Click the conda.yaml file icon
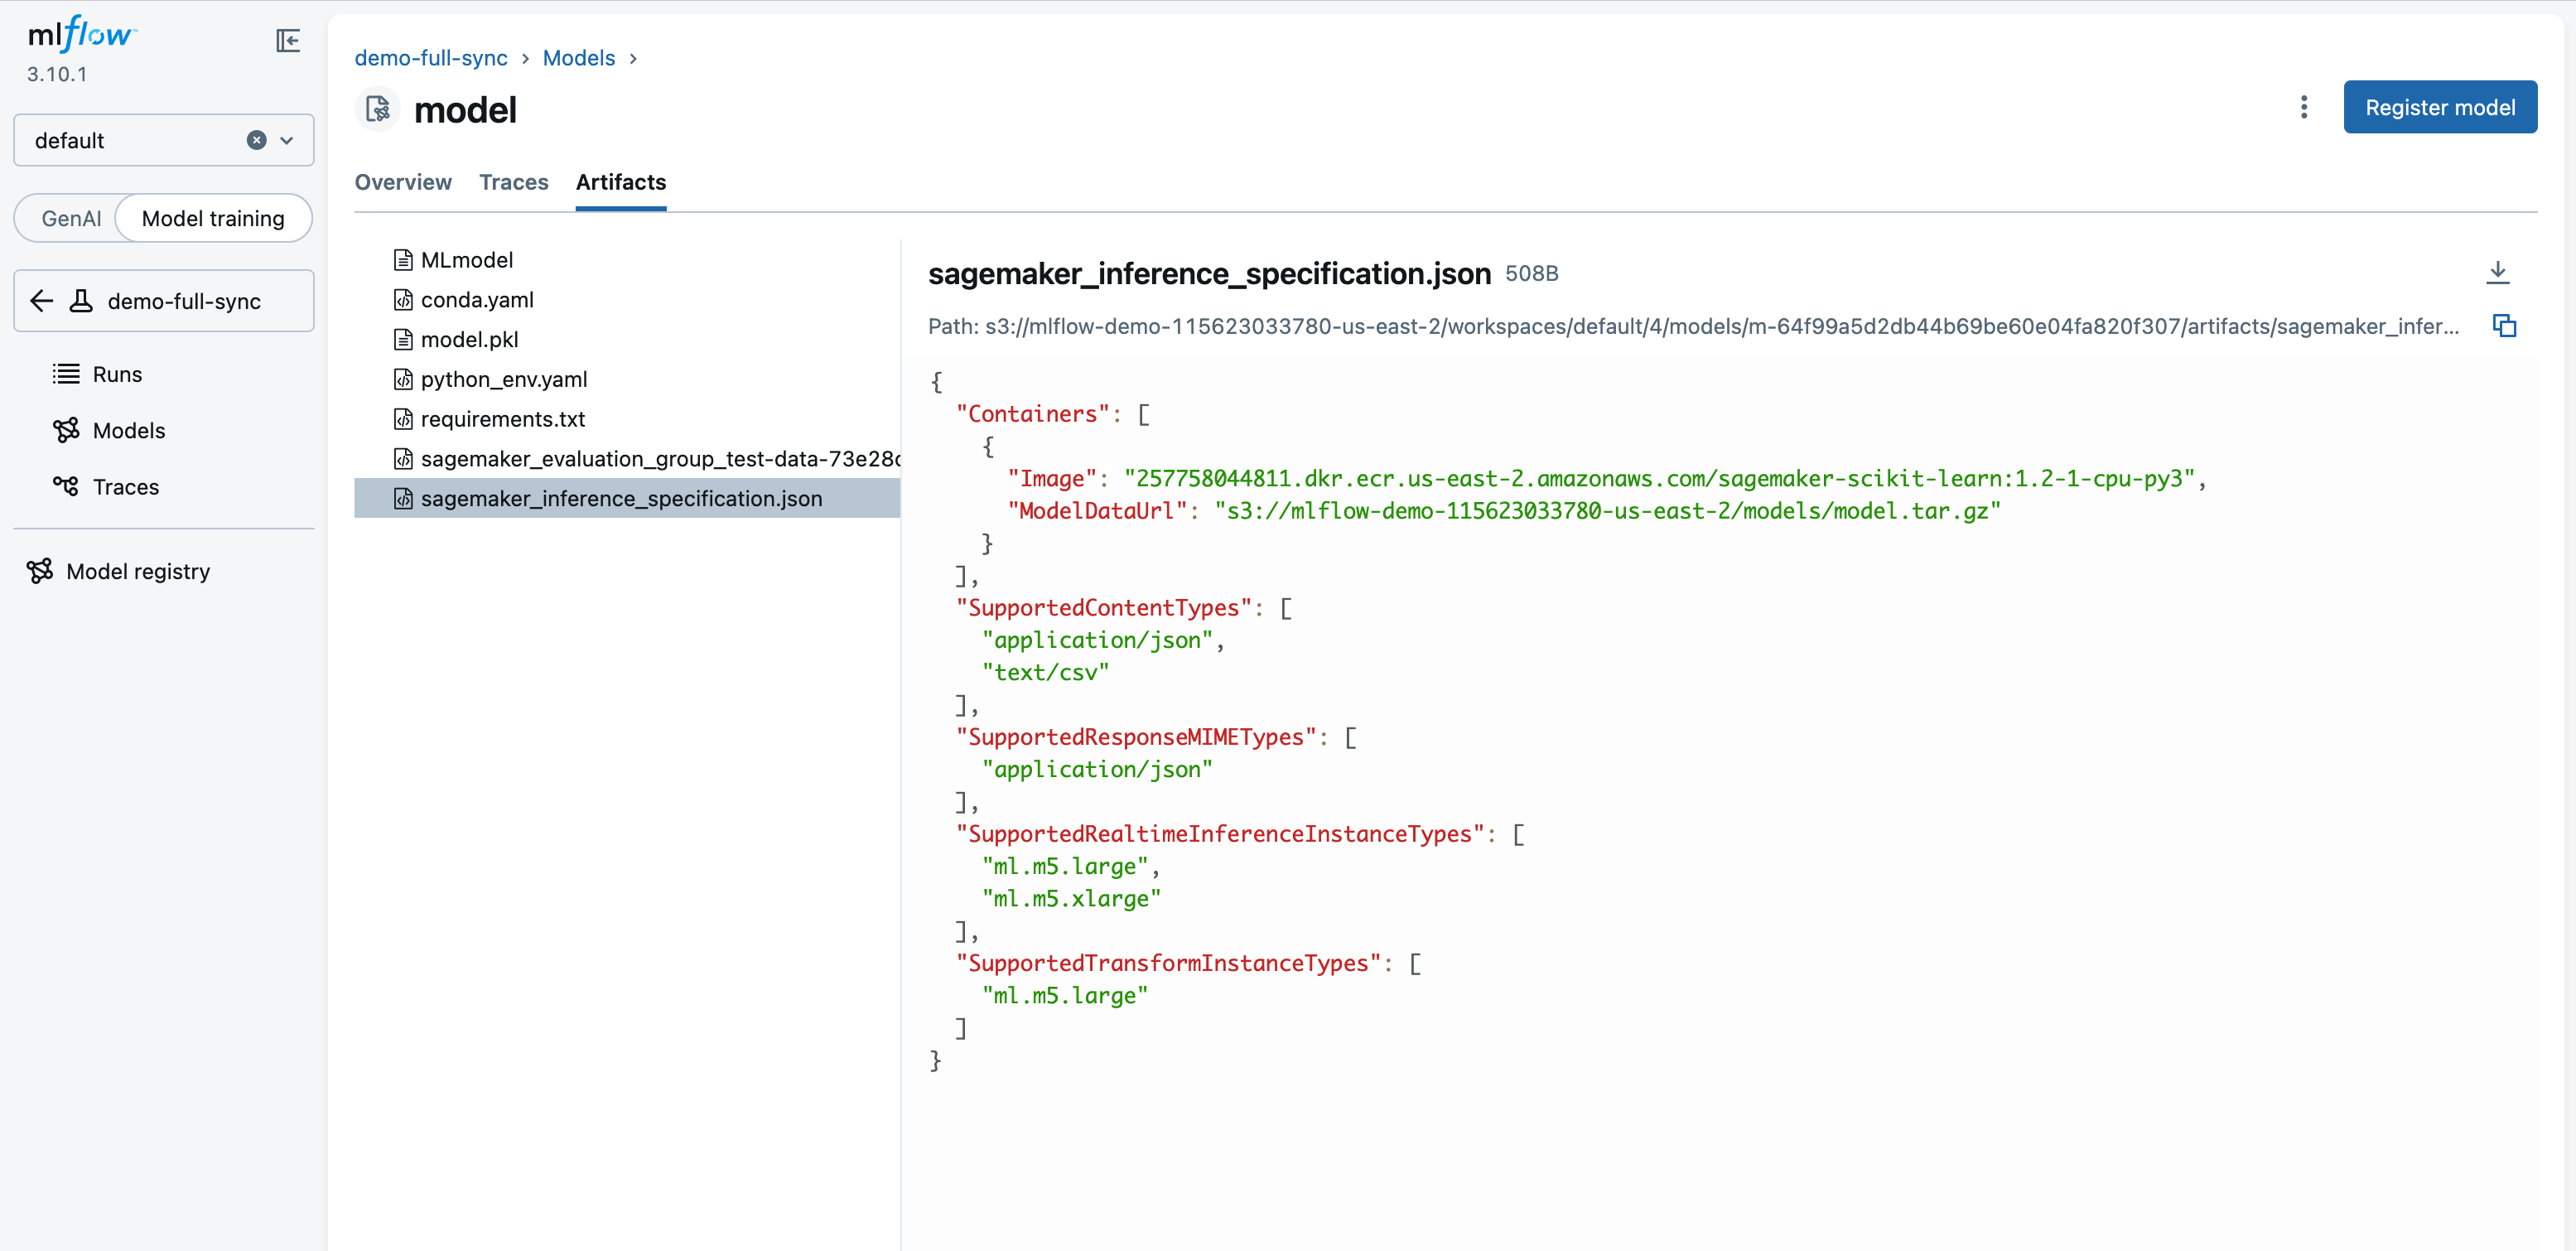 tap(403, 300)
